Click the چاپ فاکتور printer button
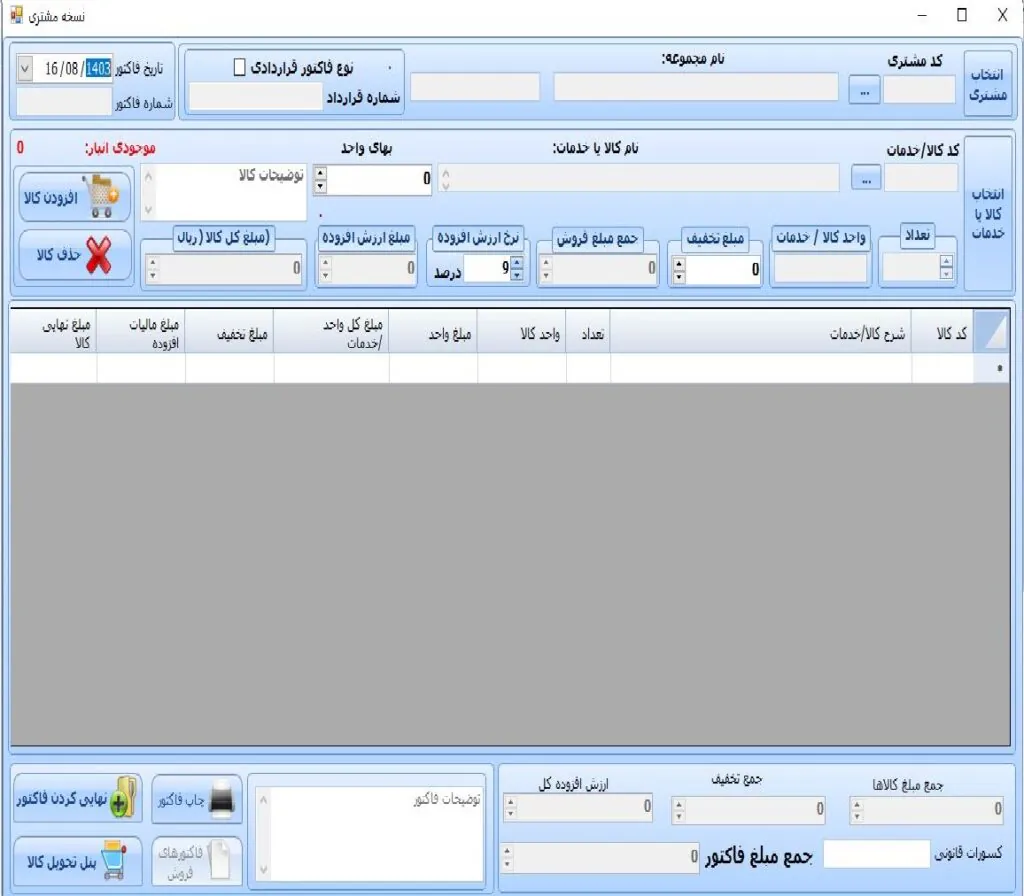This screenshot has width=1024, height=896. 197,799
